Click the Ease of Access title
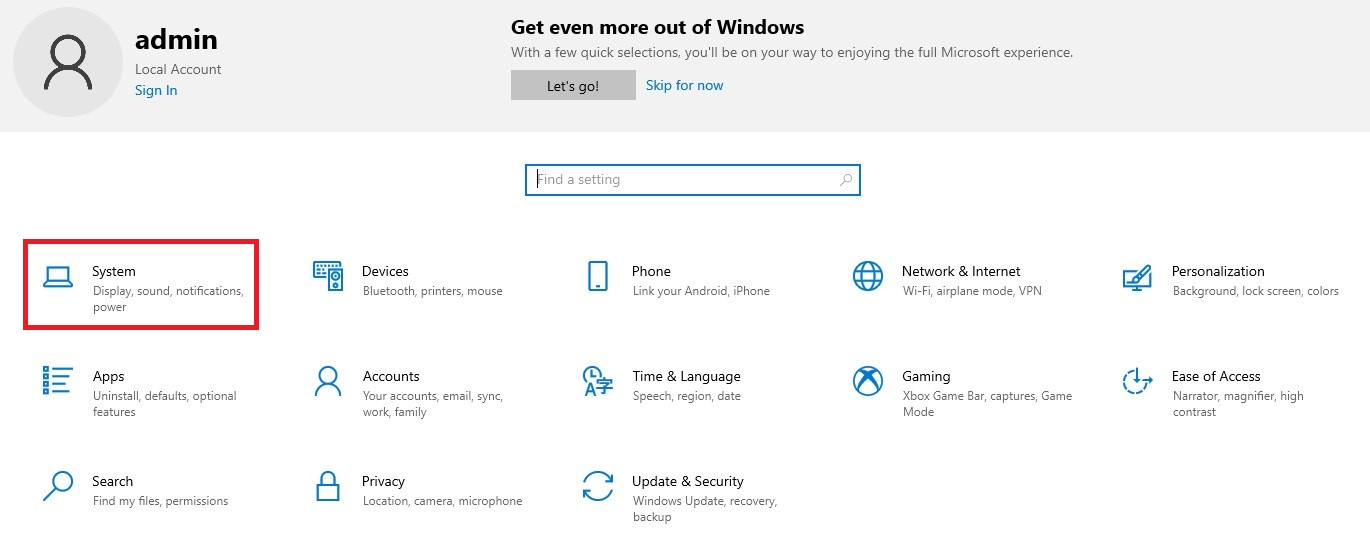 coord(1216,376)
